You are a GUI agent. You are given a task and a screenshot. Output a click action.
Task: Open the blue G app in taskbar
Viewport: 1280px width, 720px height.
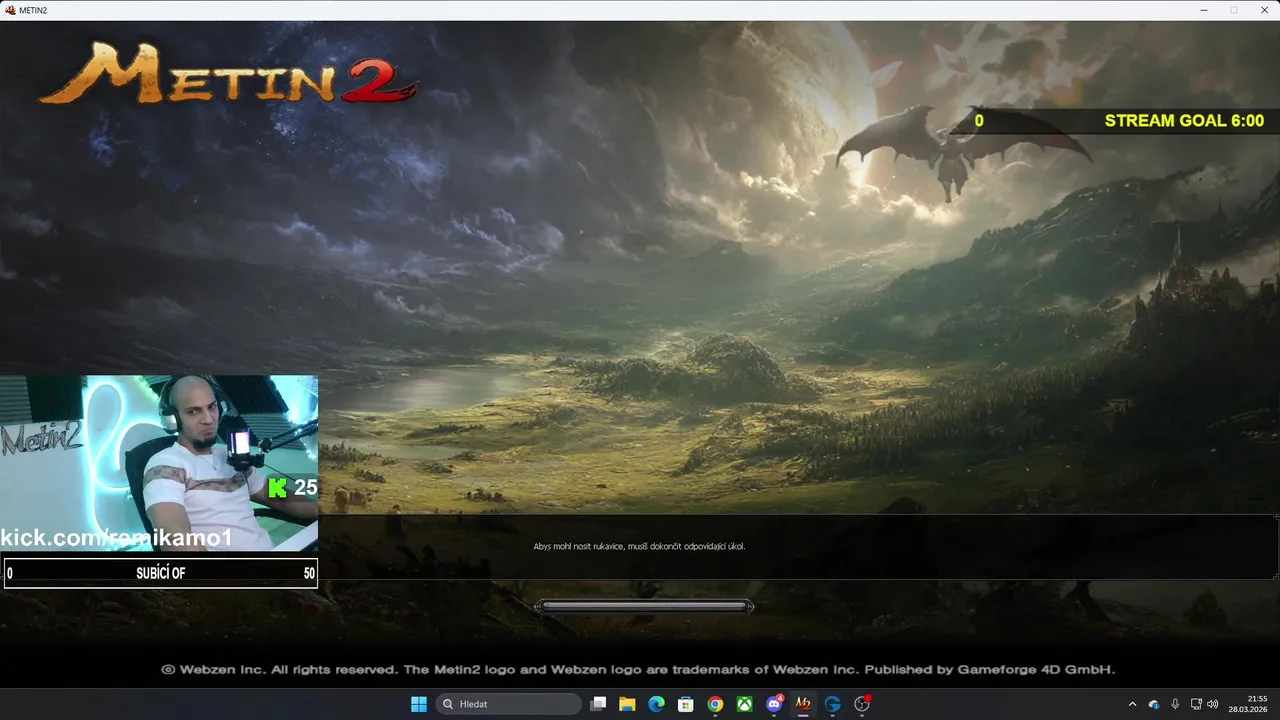point(833,704)
